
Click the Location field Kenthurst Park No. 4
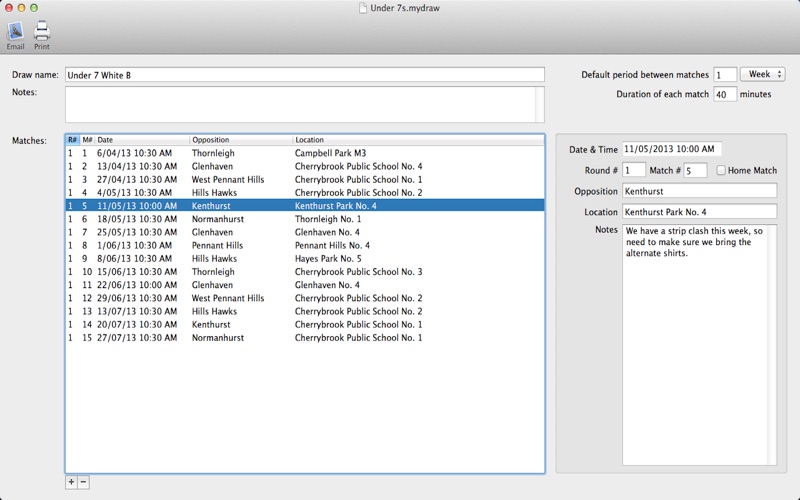(x=699, y=212)
